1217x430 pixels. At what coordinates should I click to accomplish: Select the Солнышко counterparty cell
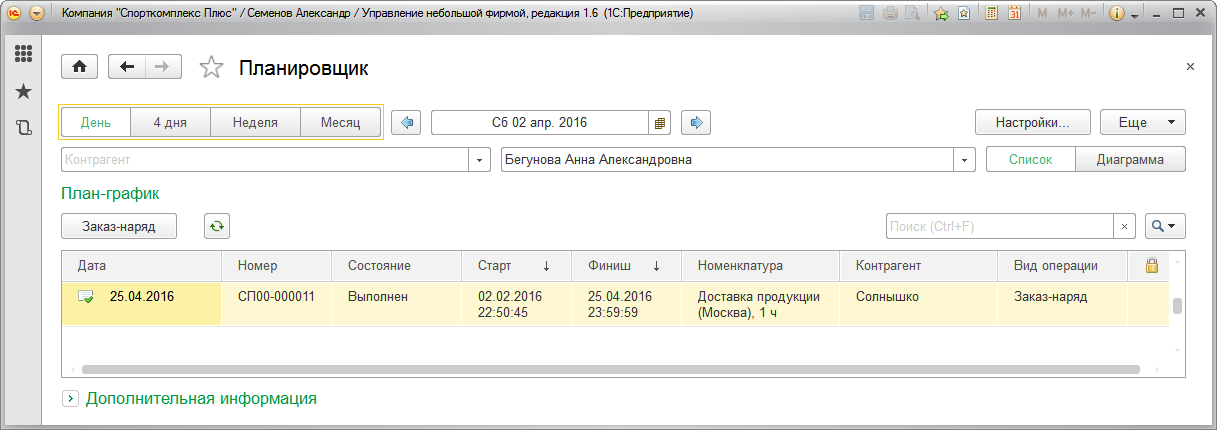(x=919, y=304)
